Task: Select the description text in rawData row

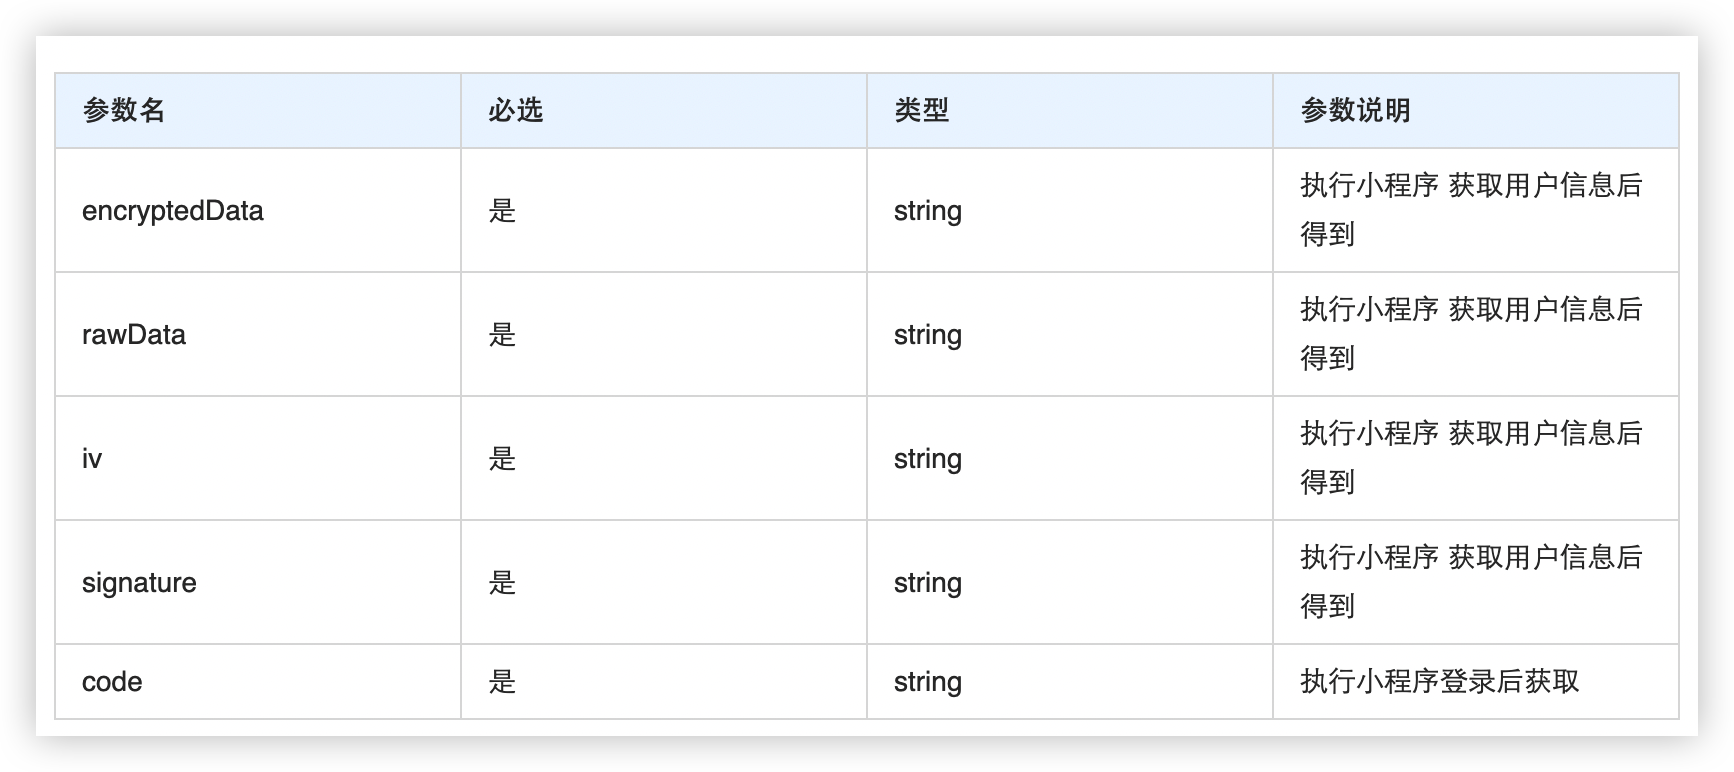Action: [x=1471, y=334]
